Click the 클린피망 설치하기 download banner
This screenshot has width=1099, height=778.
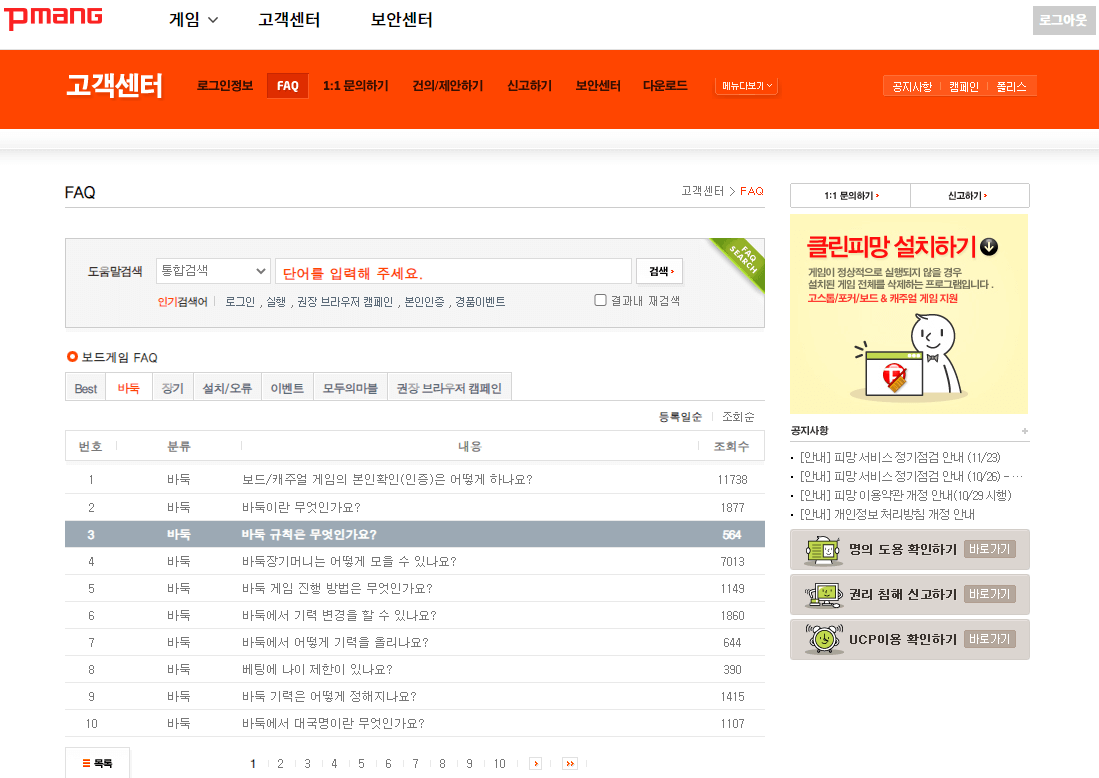[x=908, y=313]
